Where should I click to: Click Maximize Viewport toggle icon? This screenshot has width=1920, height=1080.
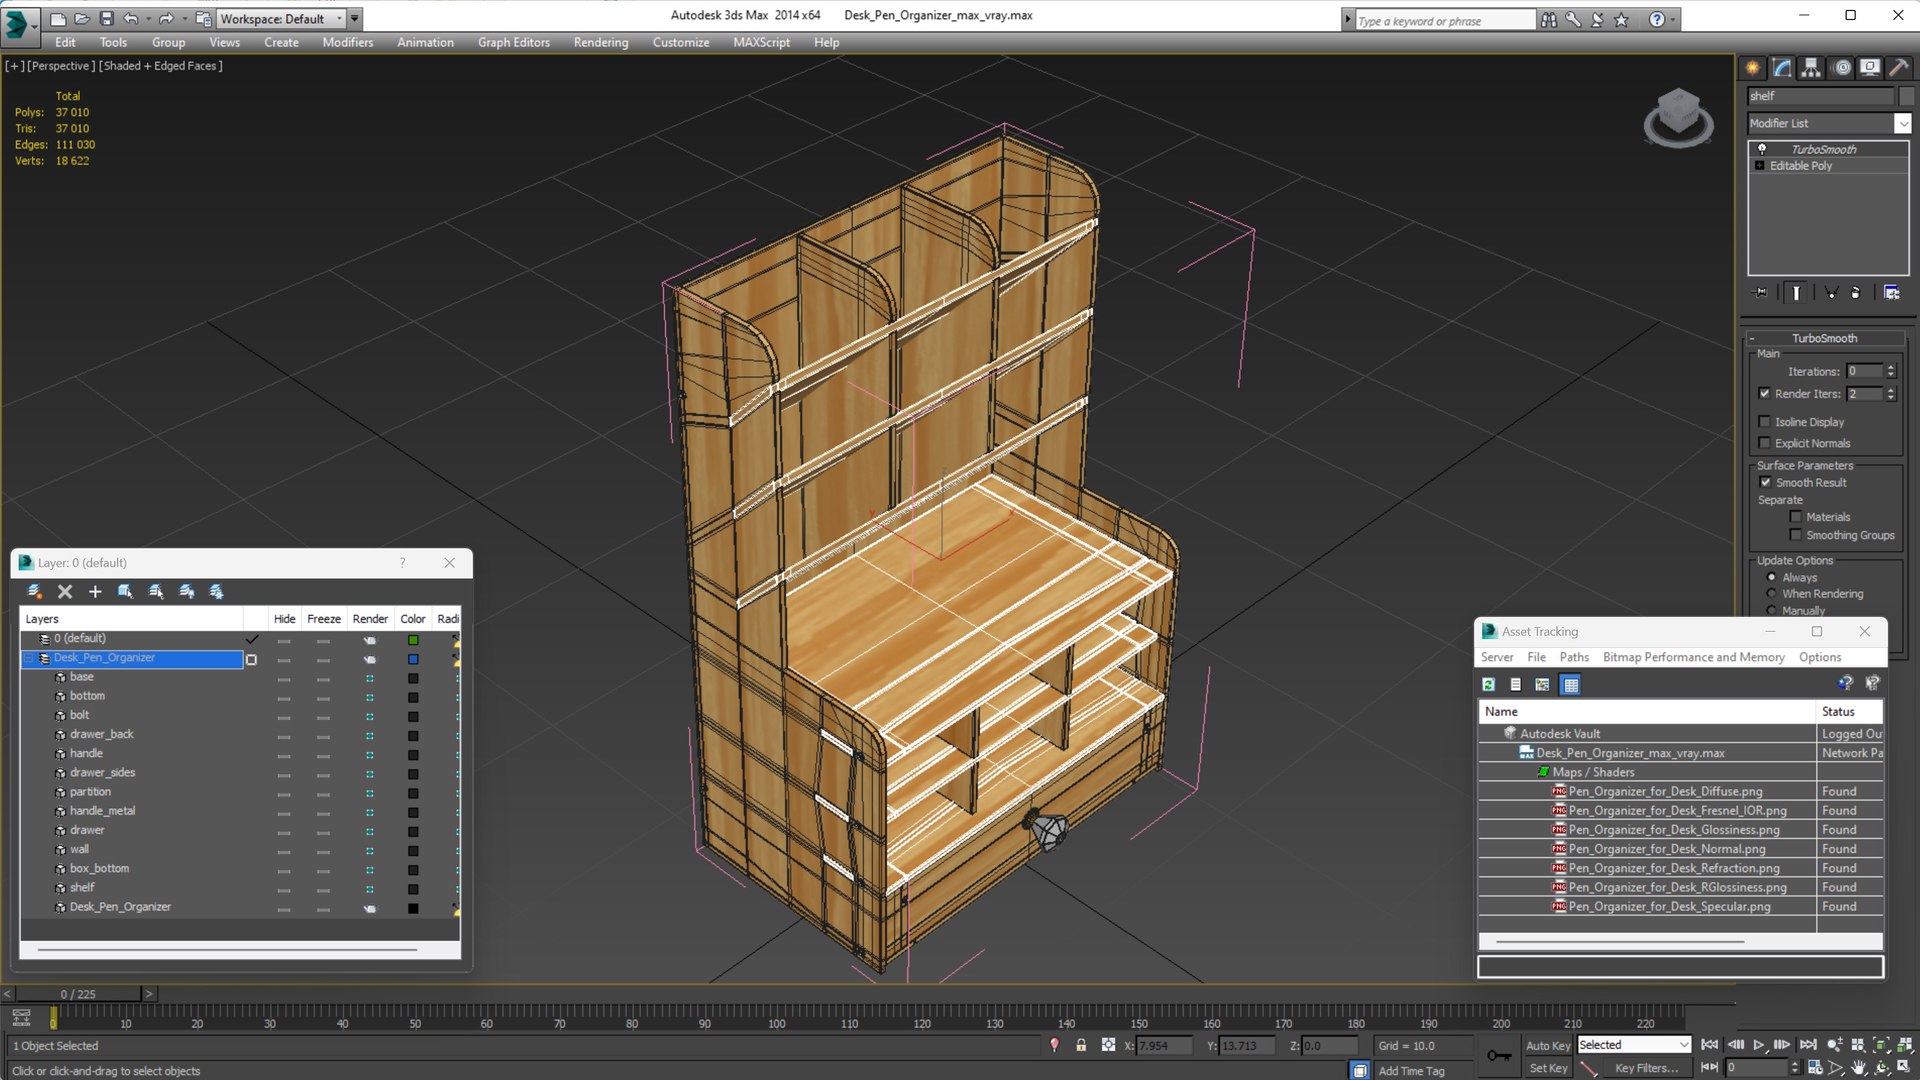[1905, 1068]
